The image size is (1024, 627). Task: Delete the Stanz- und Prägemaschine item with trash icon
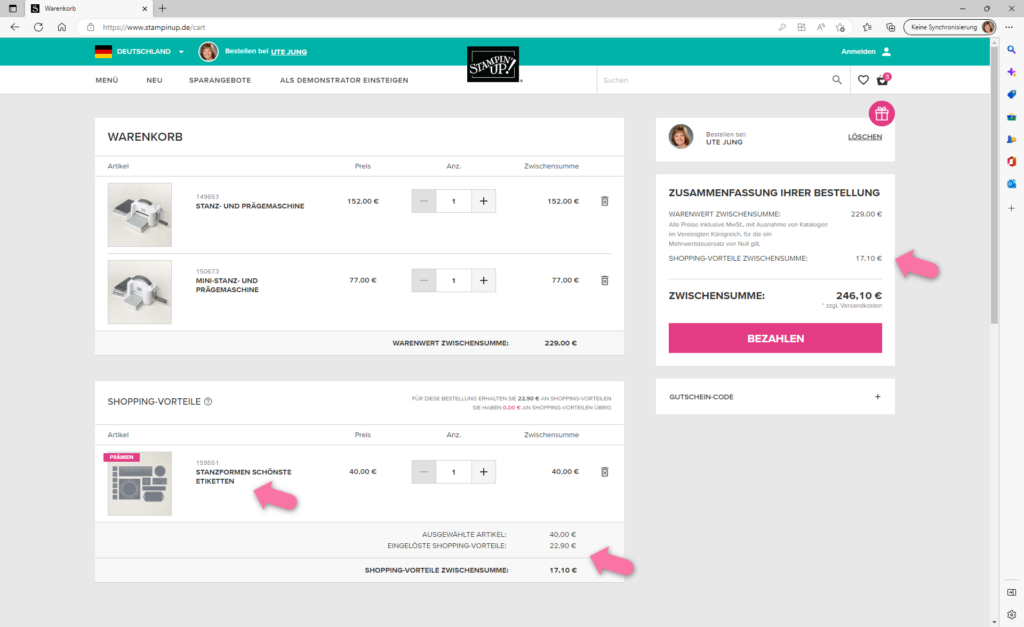click(x=605, y=201)
